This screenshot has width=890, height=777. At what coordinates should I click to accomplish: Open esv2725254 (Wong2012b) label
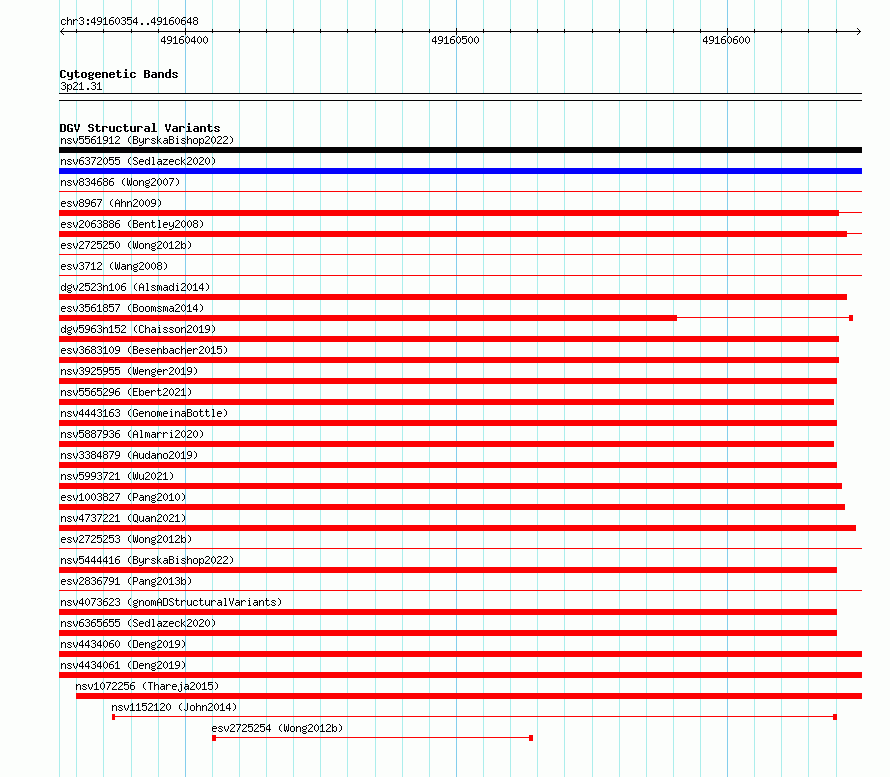click(277, 728)
